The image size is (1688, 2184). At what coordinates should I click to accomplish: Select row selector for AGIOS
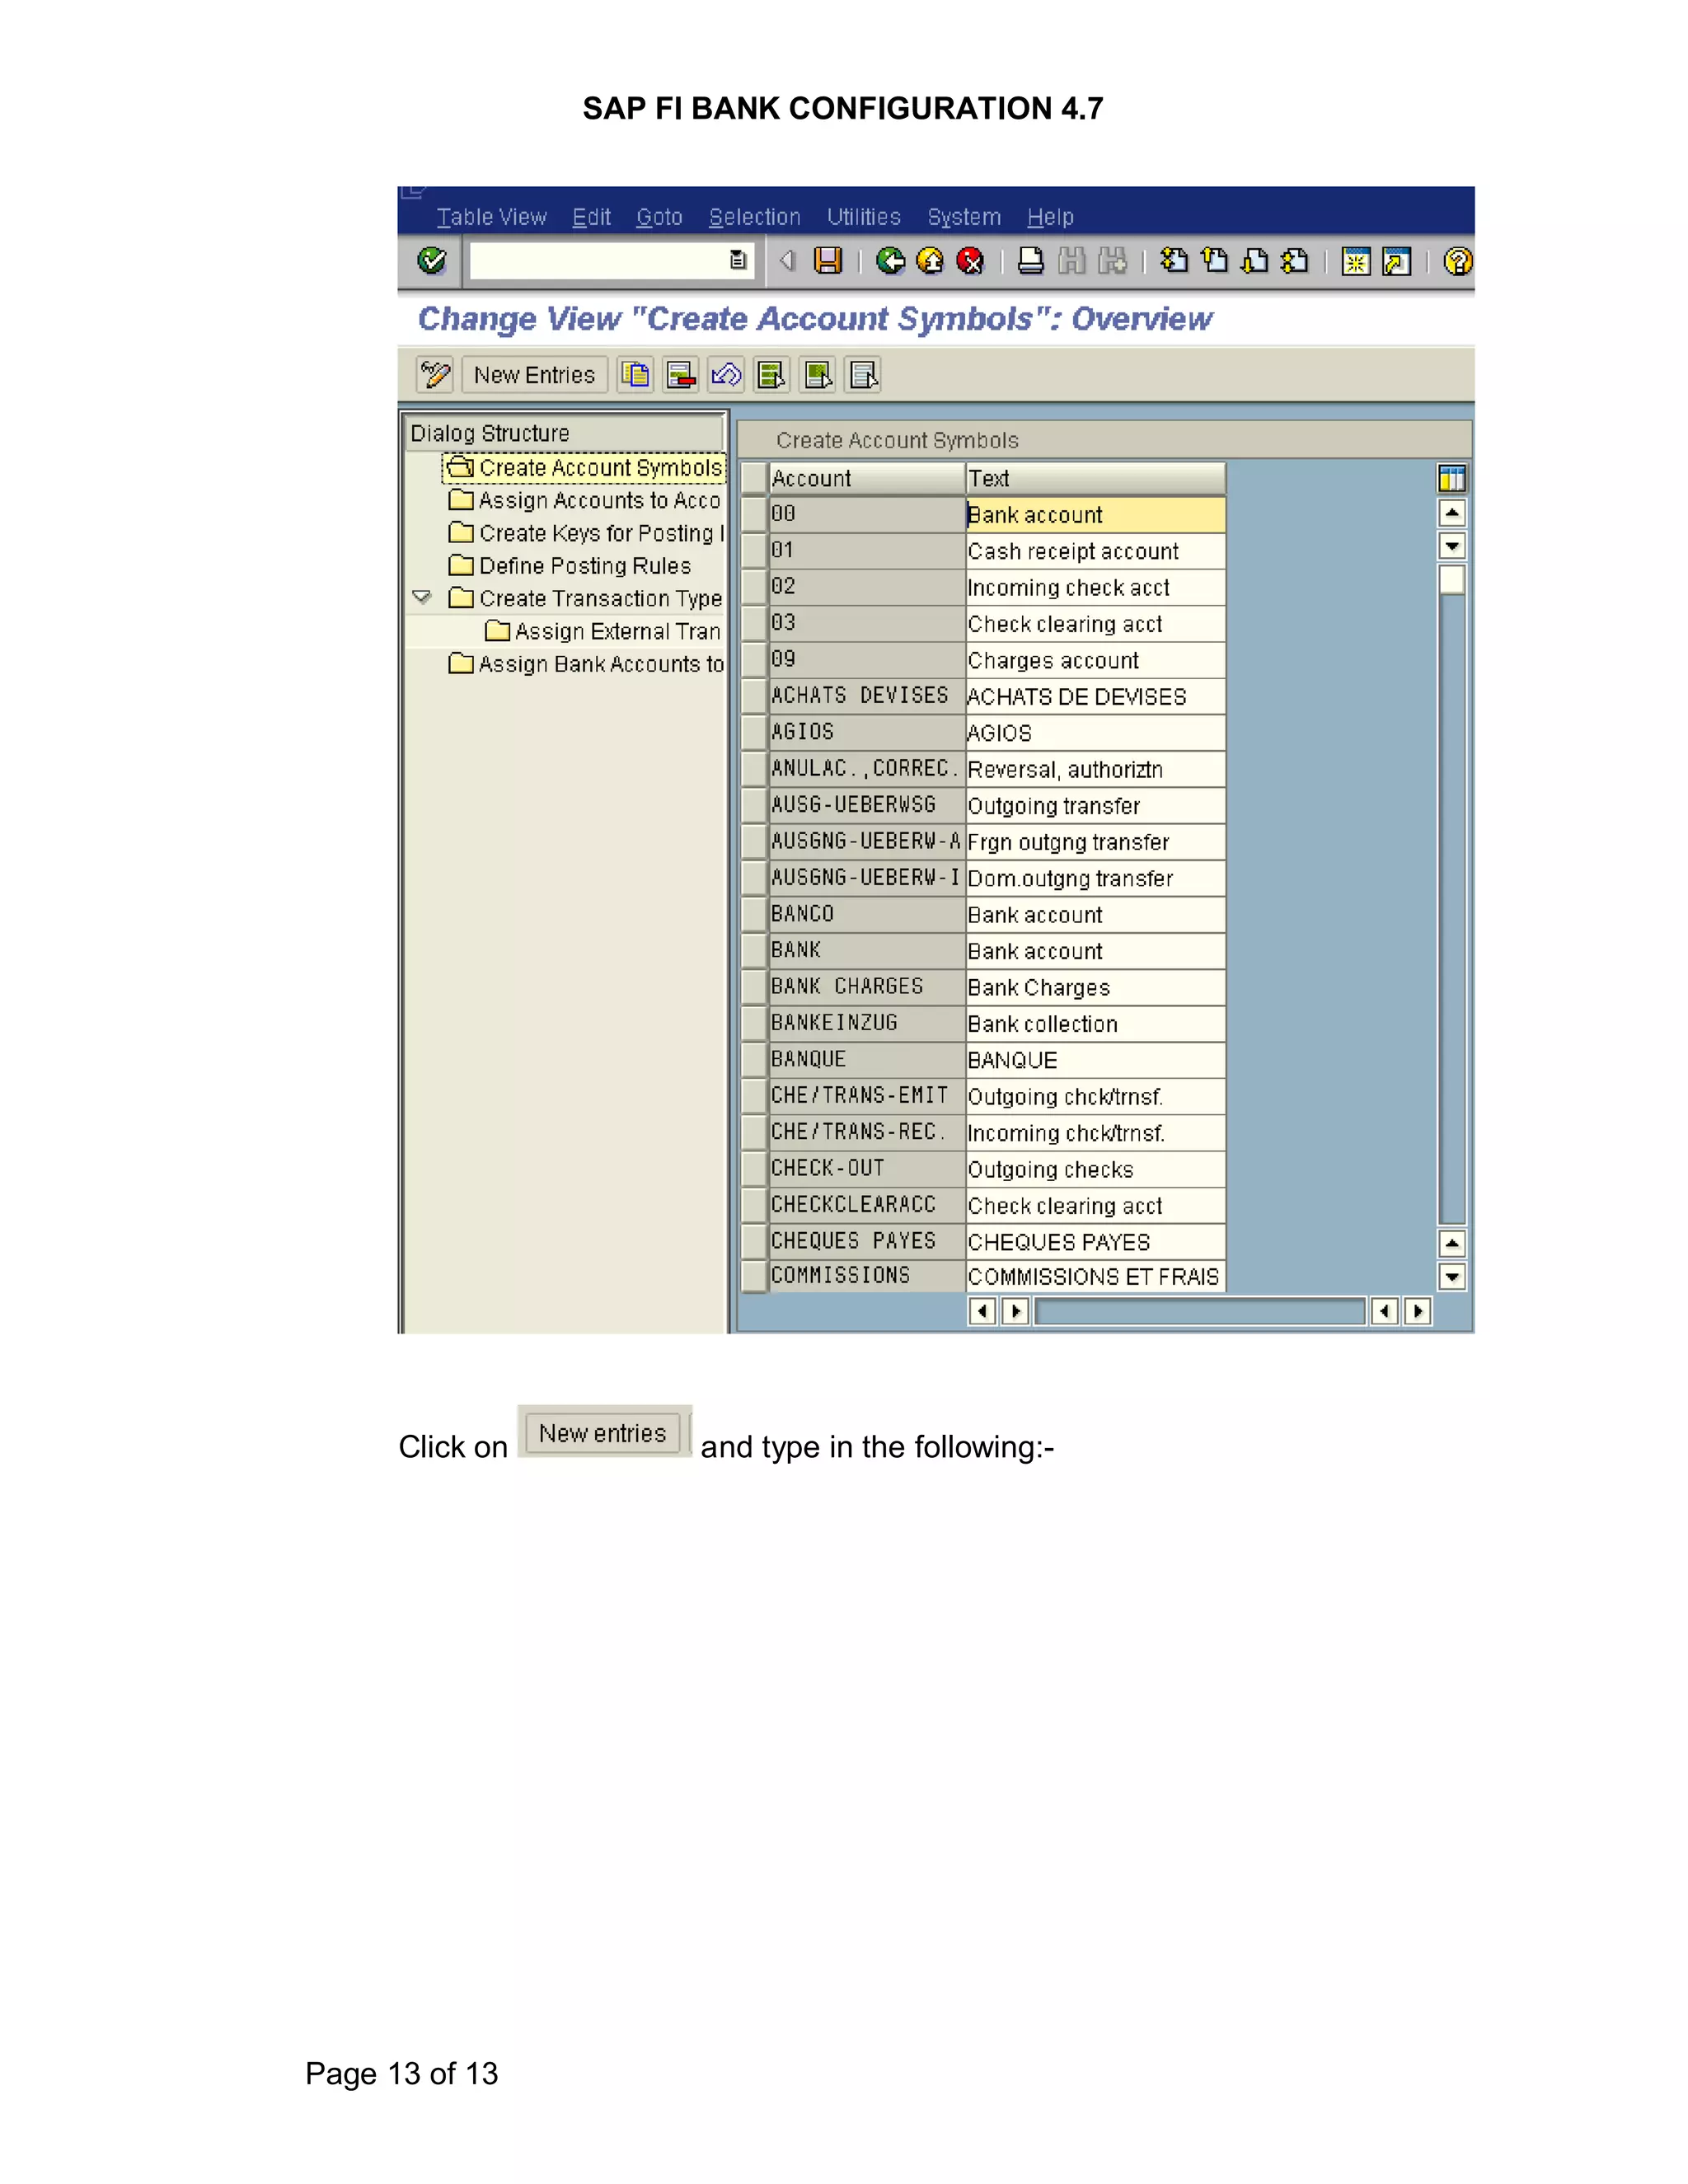754,733
